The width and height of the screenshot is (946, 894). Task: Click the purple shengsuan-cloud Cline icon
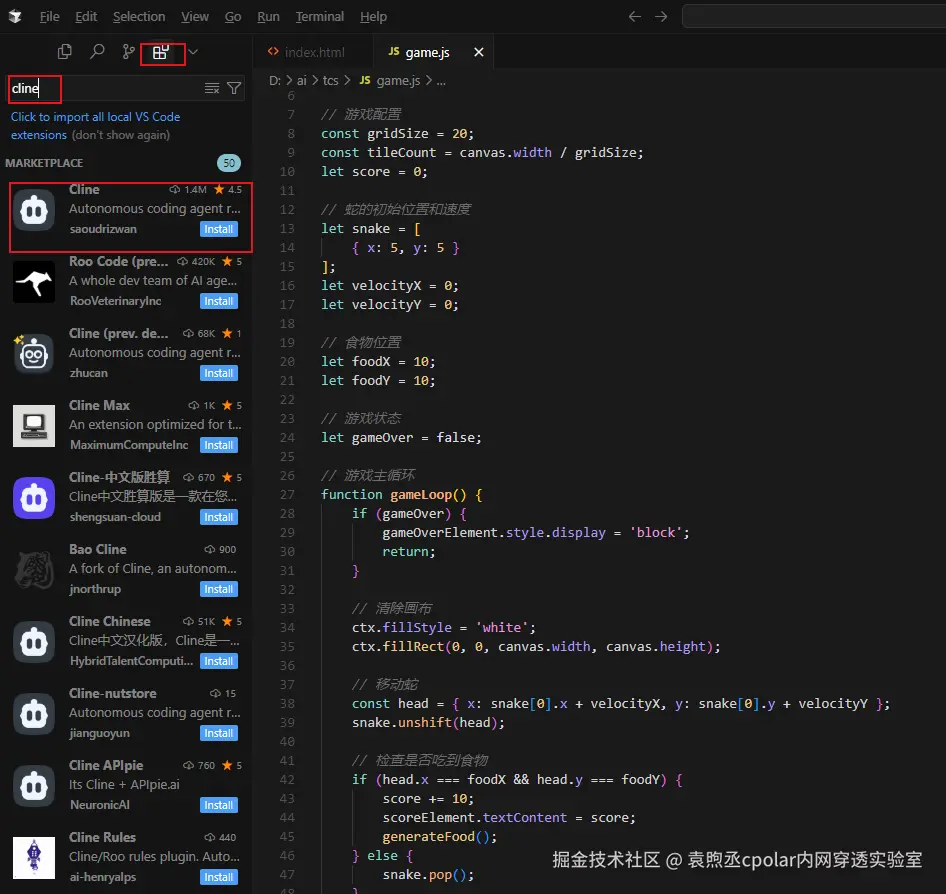tap(34, 498)
